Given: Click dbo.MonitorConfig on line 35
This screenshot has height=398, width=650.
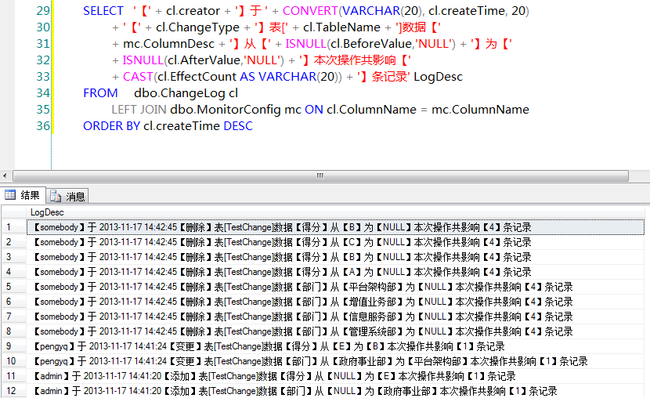Looking at the screenshot, I should coord(226,109).
